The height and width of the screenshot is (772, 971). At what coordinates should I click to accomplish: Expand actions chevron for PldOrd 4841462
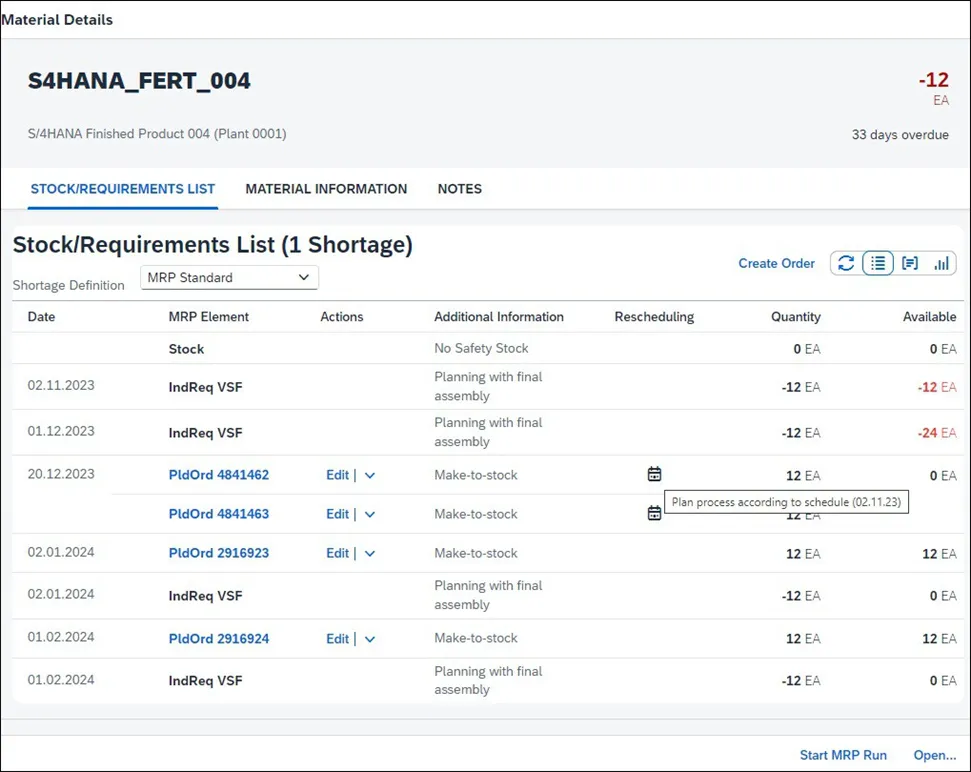370,476
